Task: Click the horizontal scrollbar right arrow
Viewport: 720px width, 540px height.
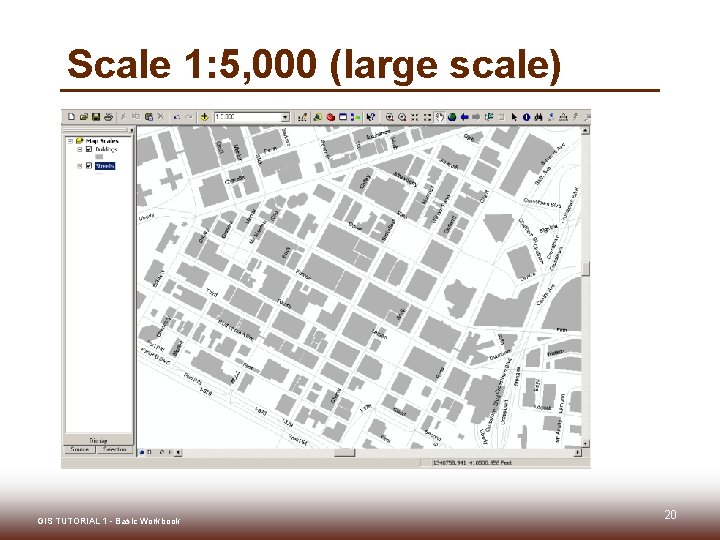Action: (x=578, y=453)
